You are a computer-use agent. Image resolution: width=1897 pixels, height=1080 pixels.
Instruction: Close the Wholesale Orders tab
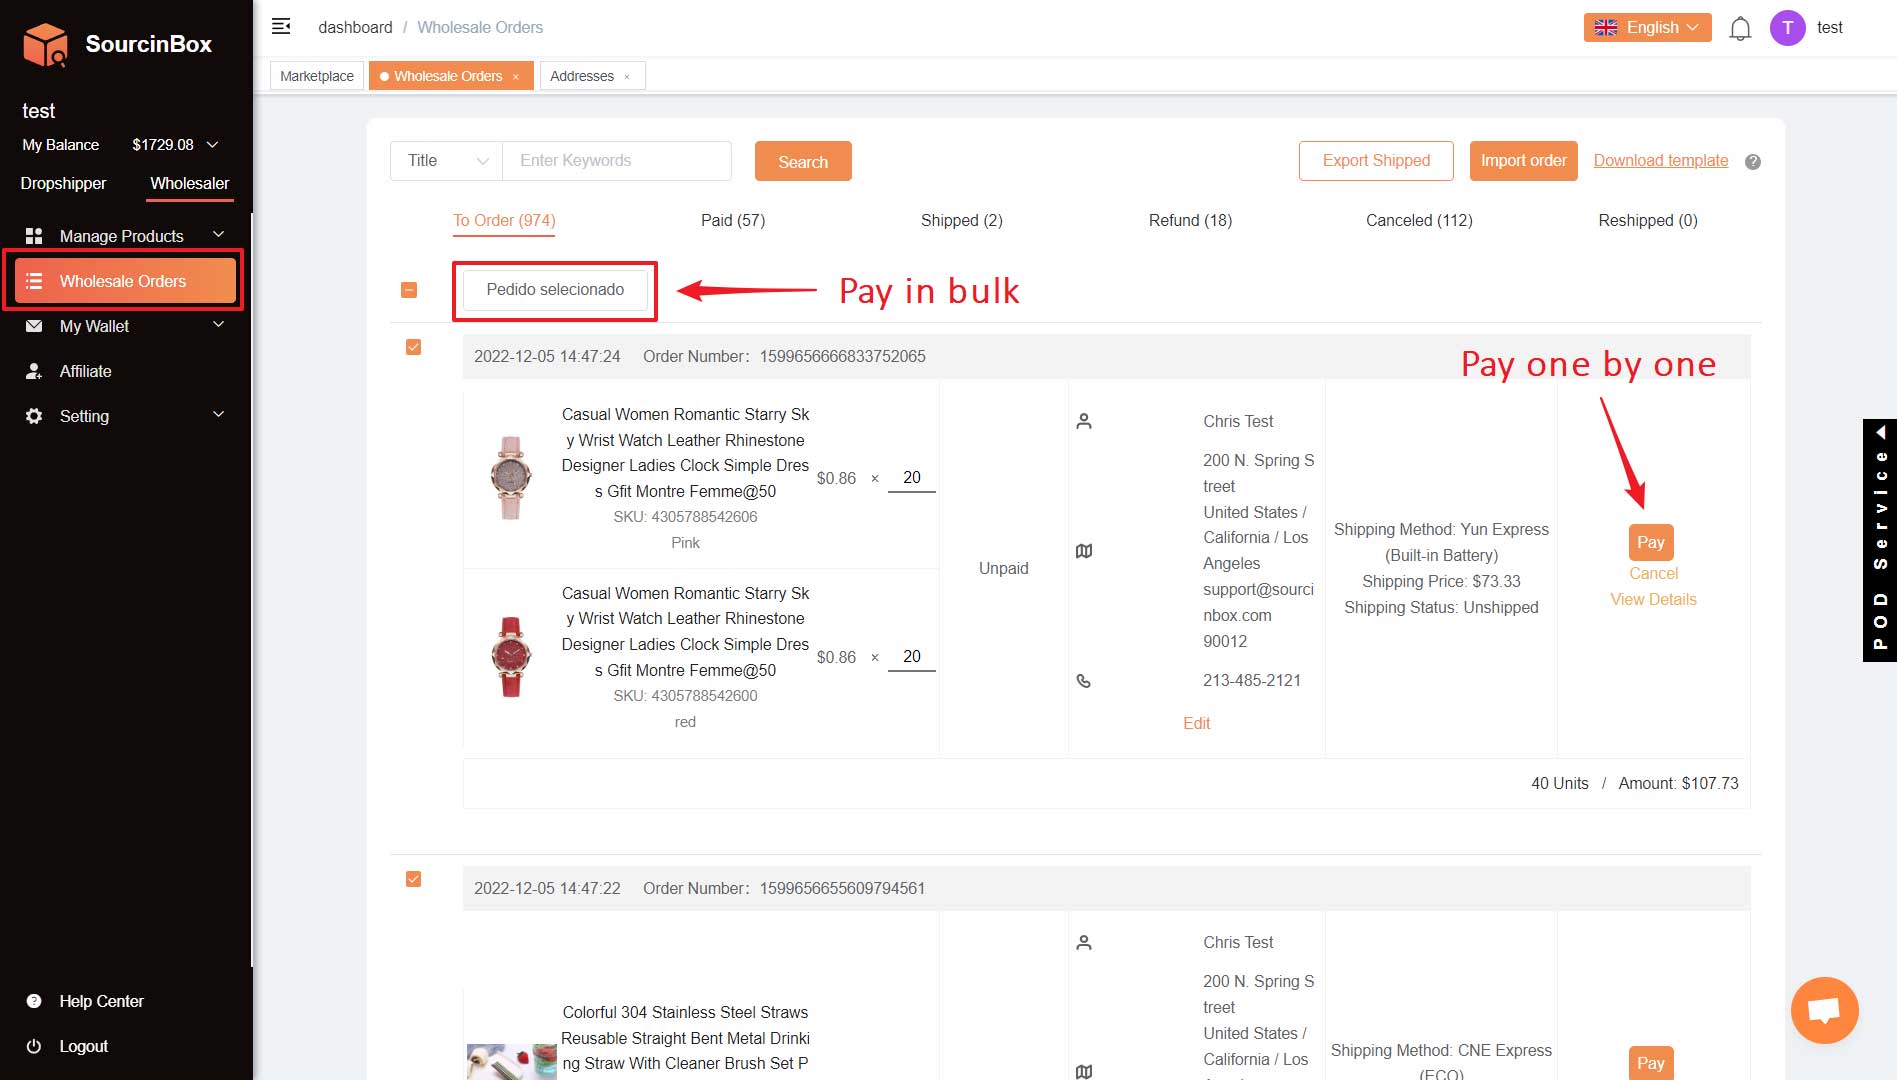516,77
